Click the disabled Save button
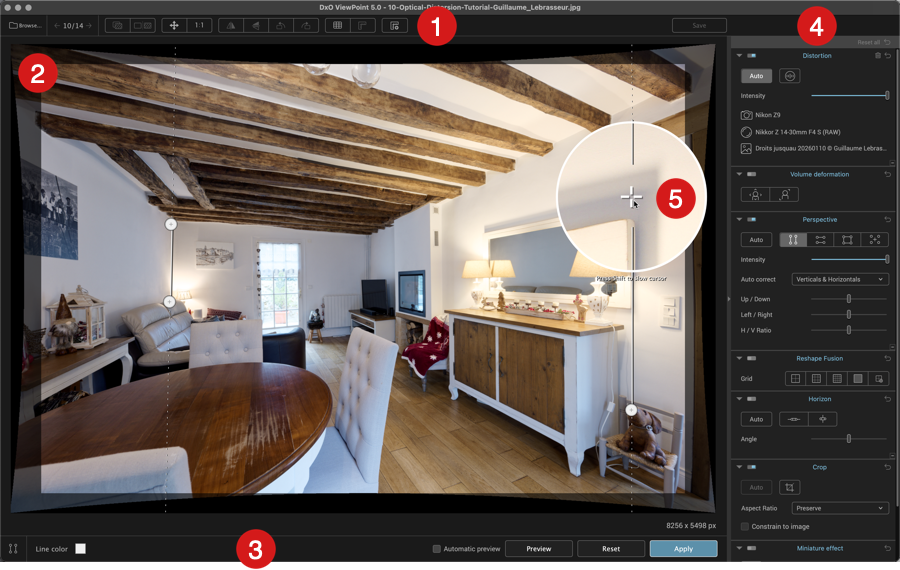 [x=699, y=25]
